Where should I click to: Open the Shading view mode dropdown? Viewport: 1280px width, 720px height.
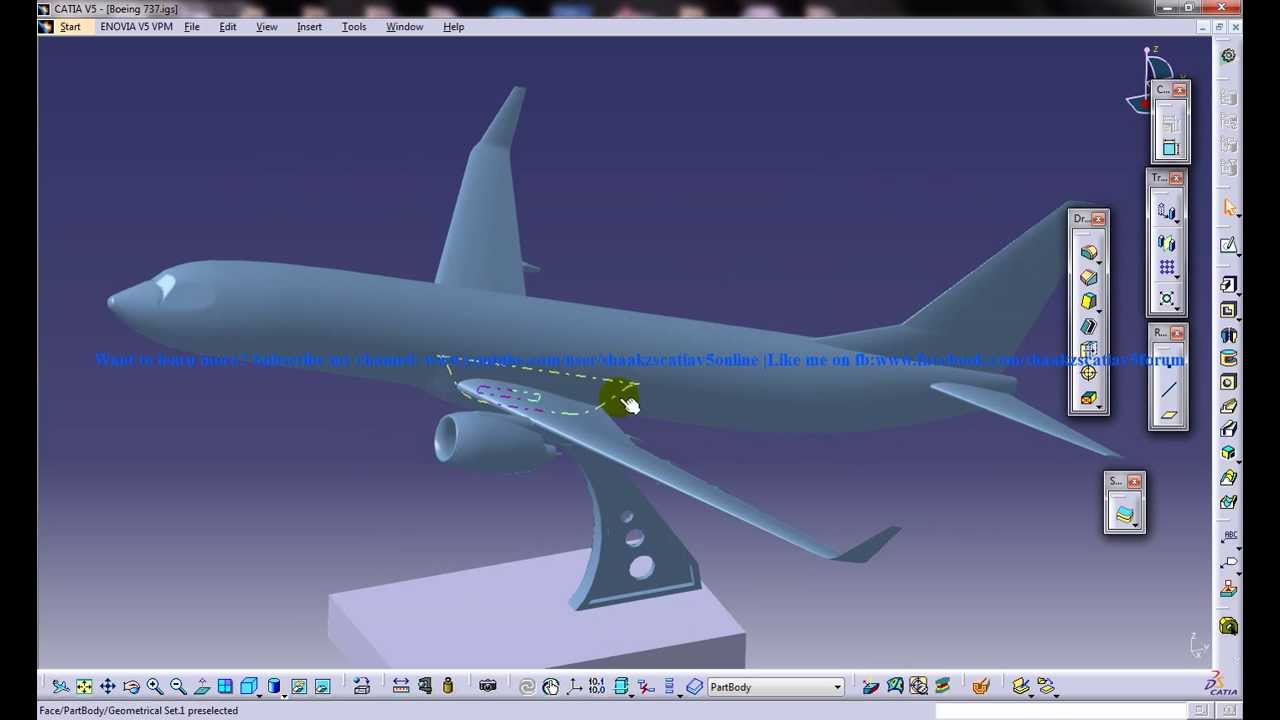(275, 687)
